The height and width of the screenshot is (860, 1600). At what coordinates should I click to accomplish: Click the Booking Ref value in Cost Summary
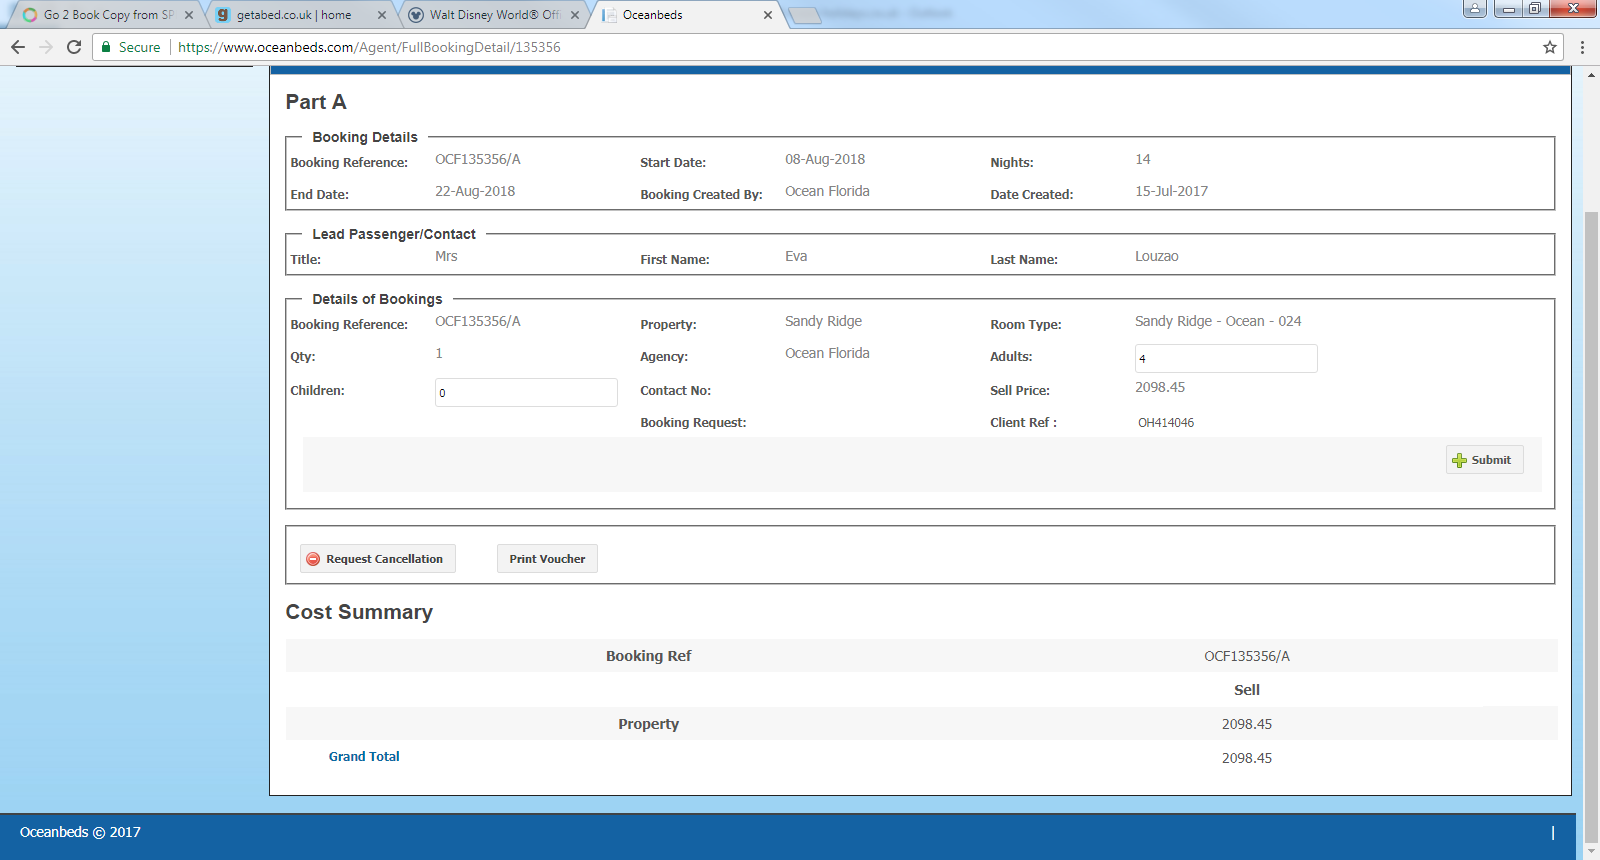[x=1247, y=656]
